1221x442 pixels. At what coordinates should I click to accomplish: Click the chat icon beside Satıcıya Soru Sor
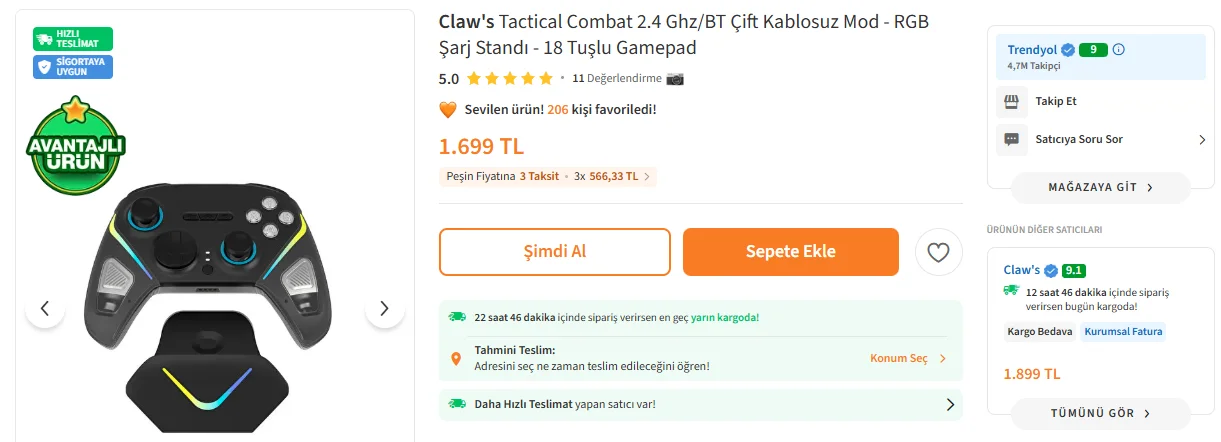click(x=1011, y=139)
